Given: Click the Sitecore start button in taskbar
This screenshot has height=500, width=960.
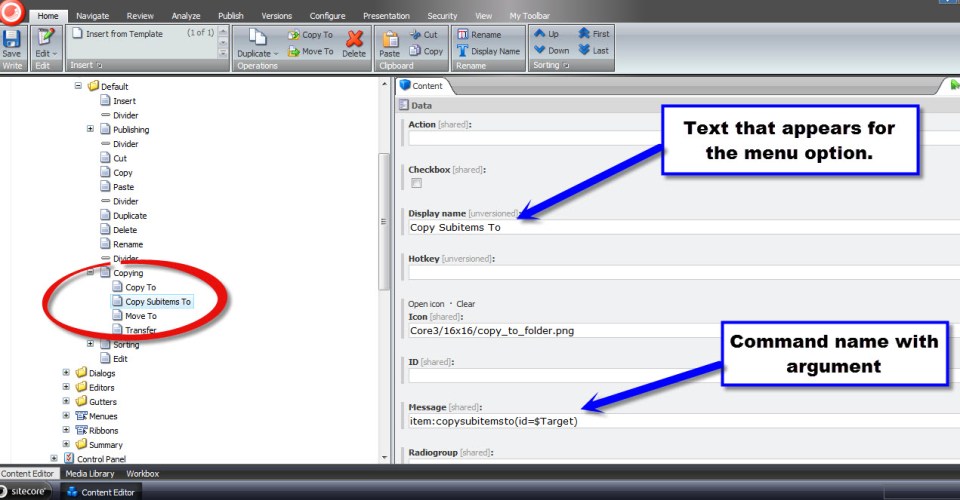Looking at the screenshot, I should pyautogui.click(x=24, y=491).
